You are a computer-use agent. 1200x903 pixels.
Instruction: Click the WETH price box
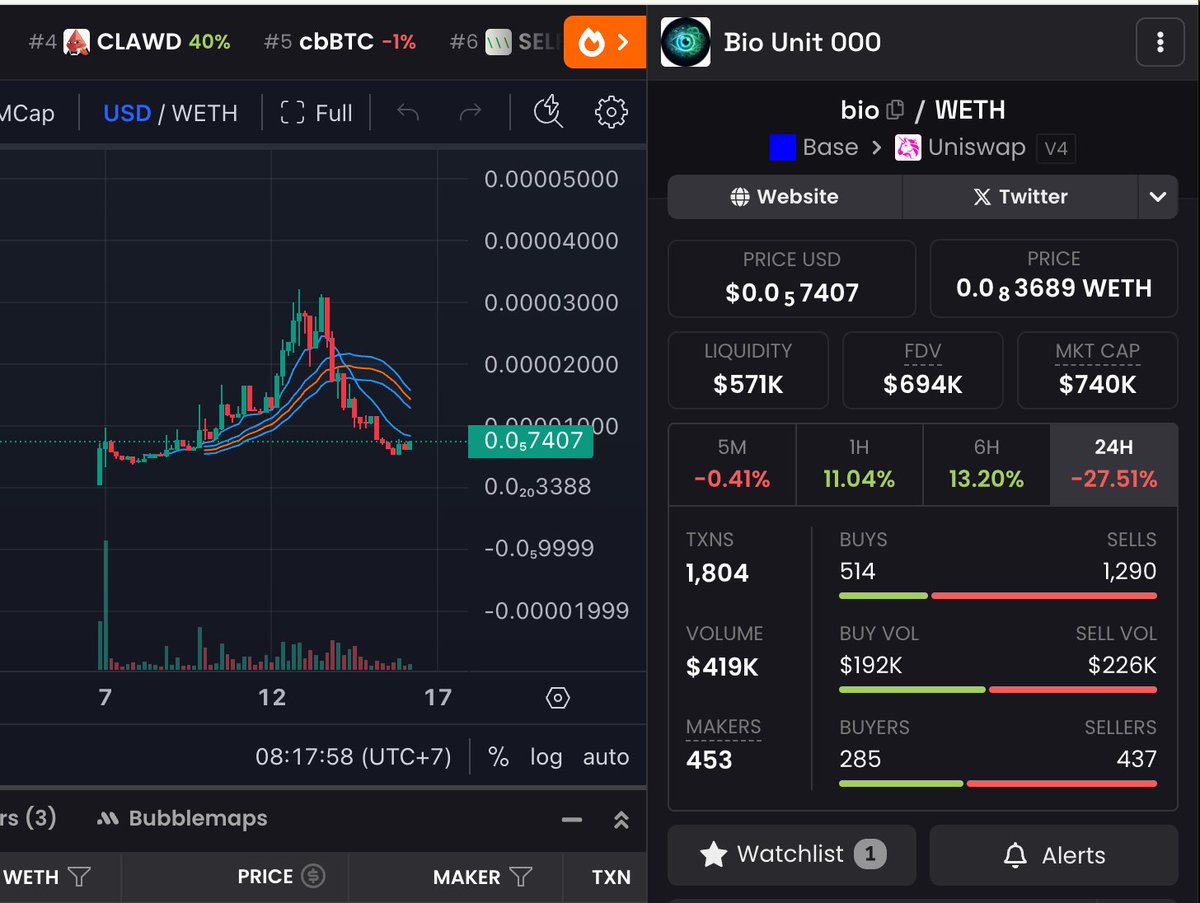click(x=1054, y=278)
